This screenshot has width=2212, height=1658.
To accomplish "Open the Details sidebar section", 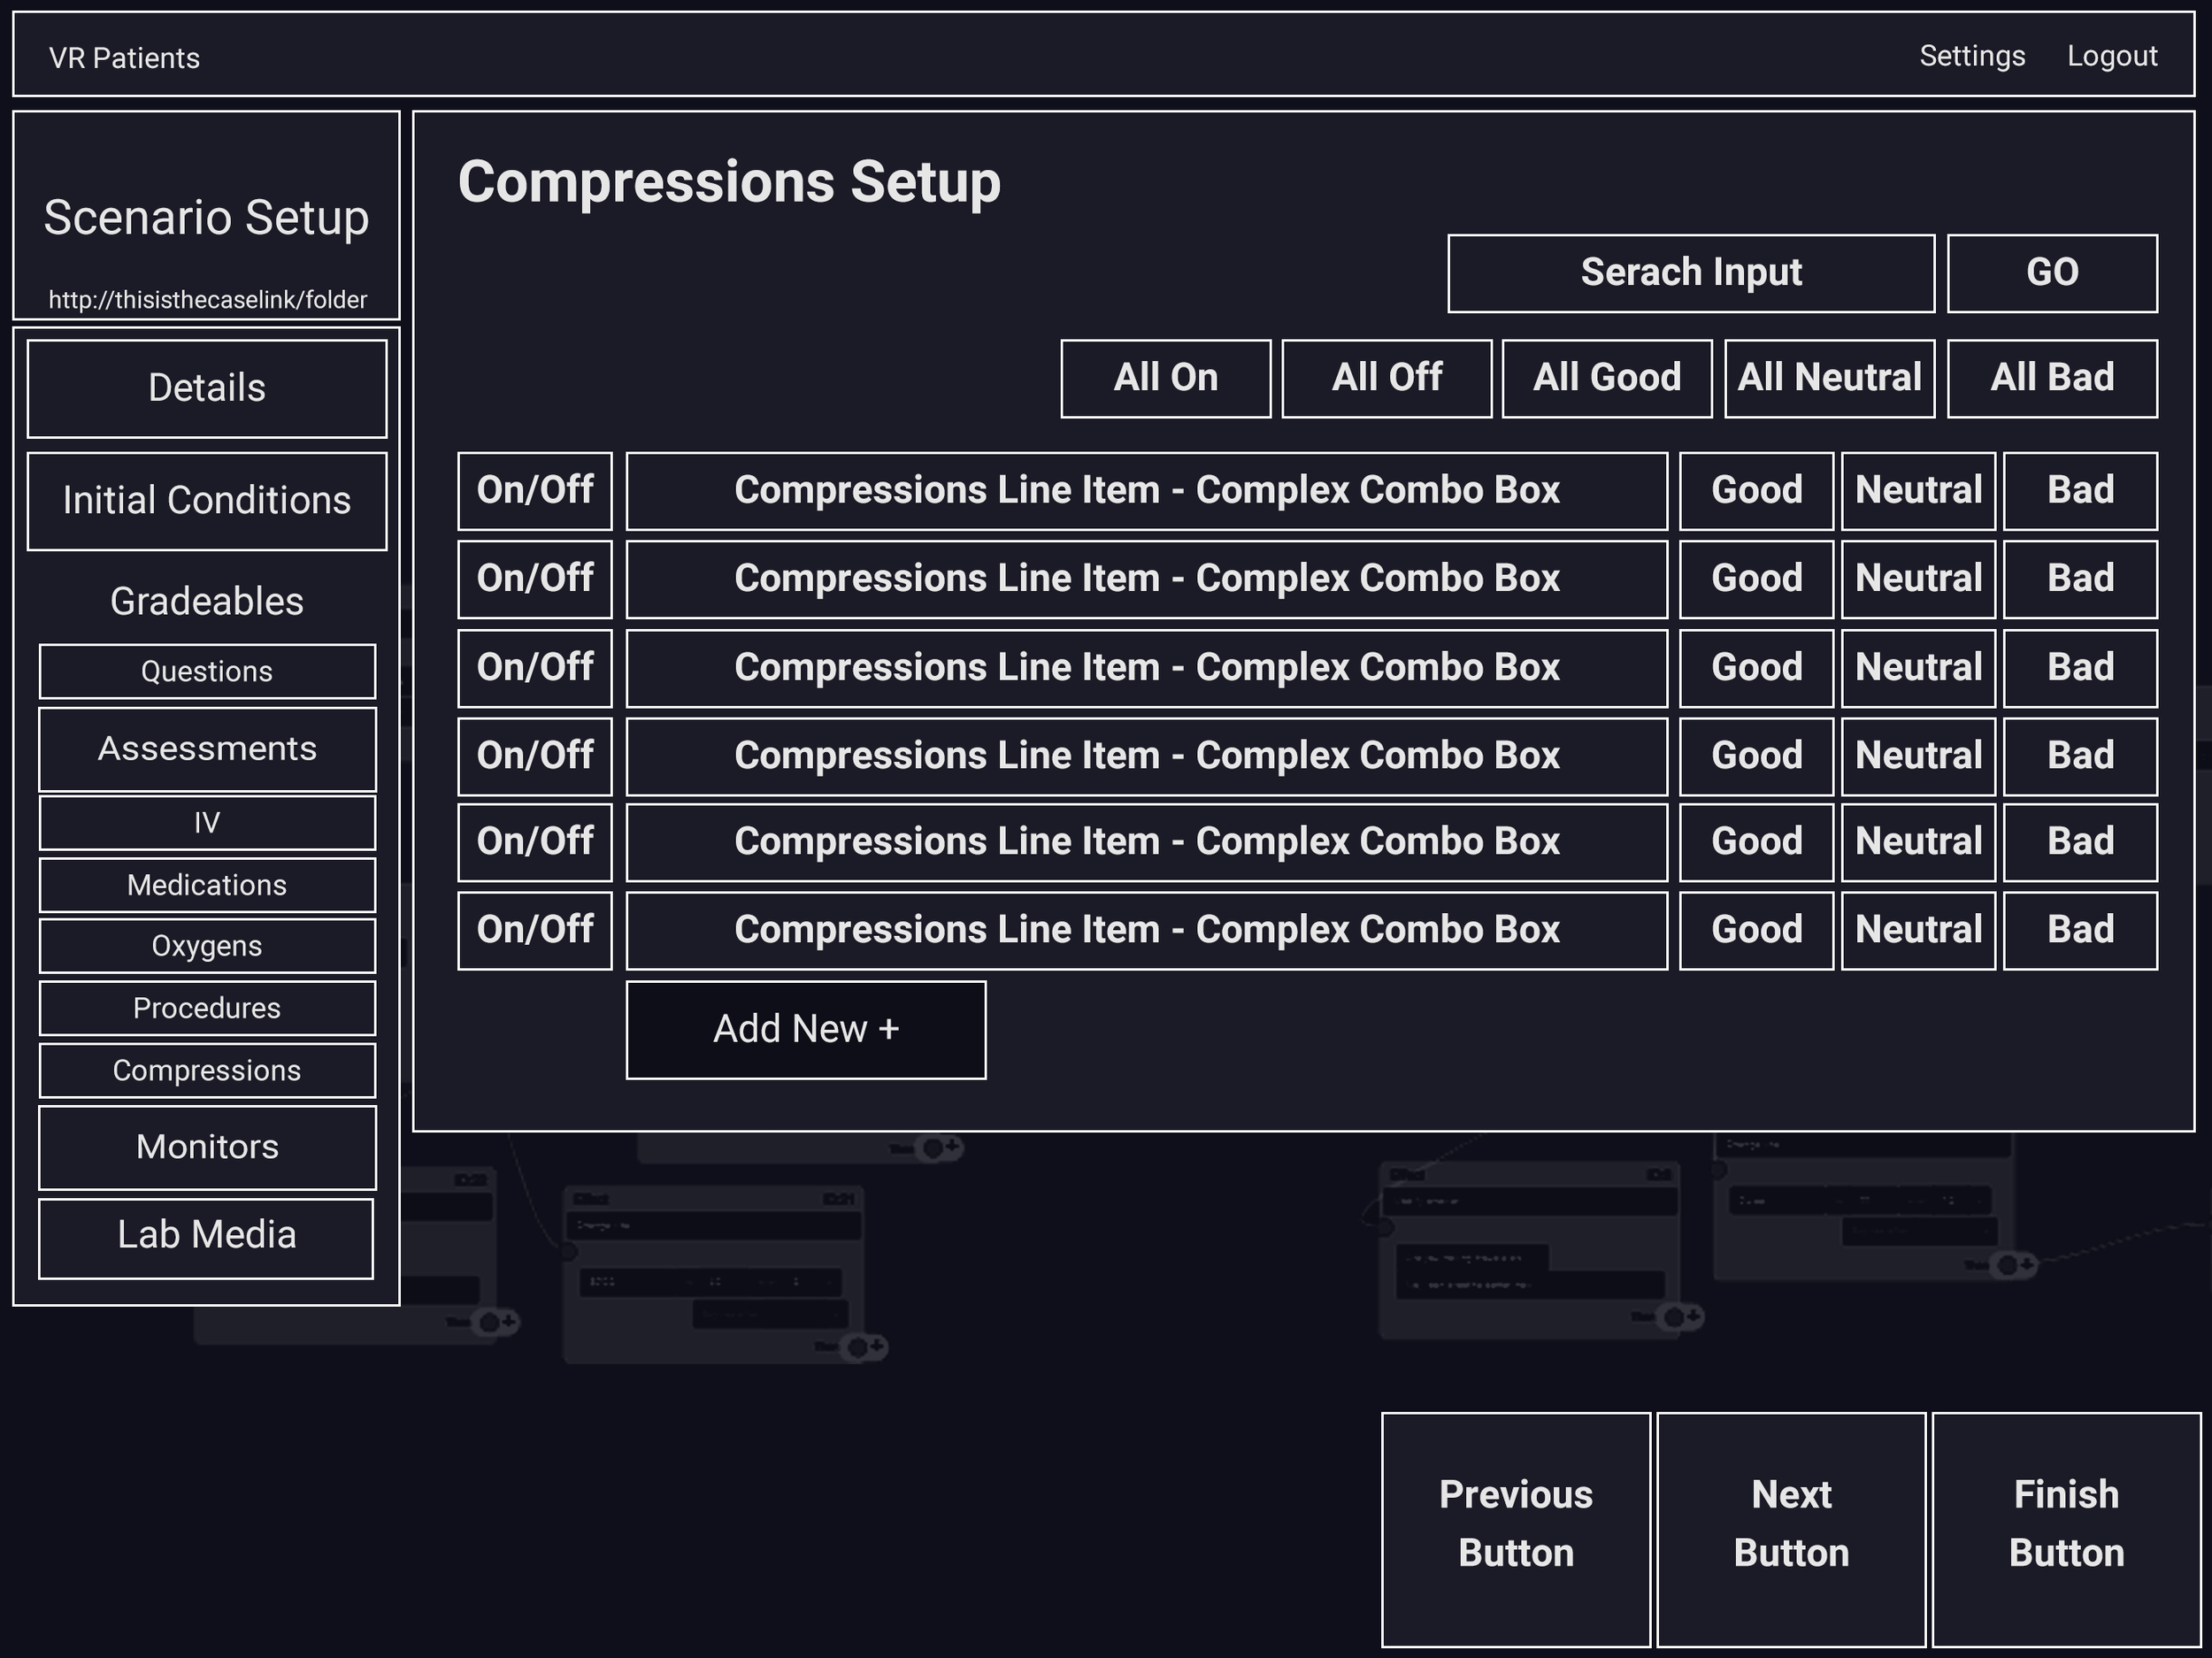I will (x=207, y=388).
